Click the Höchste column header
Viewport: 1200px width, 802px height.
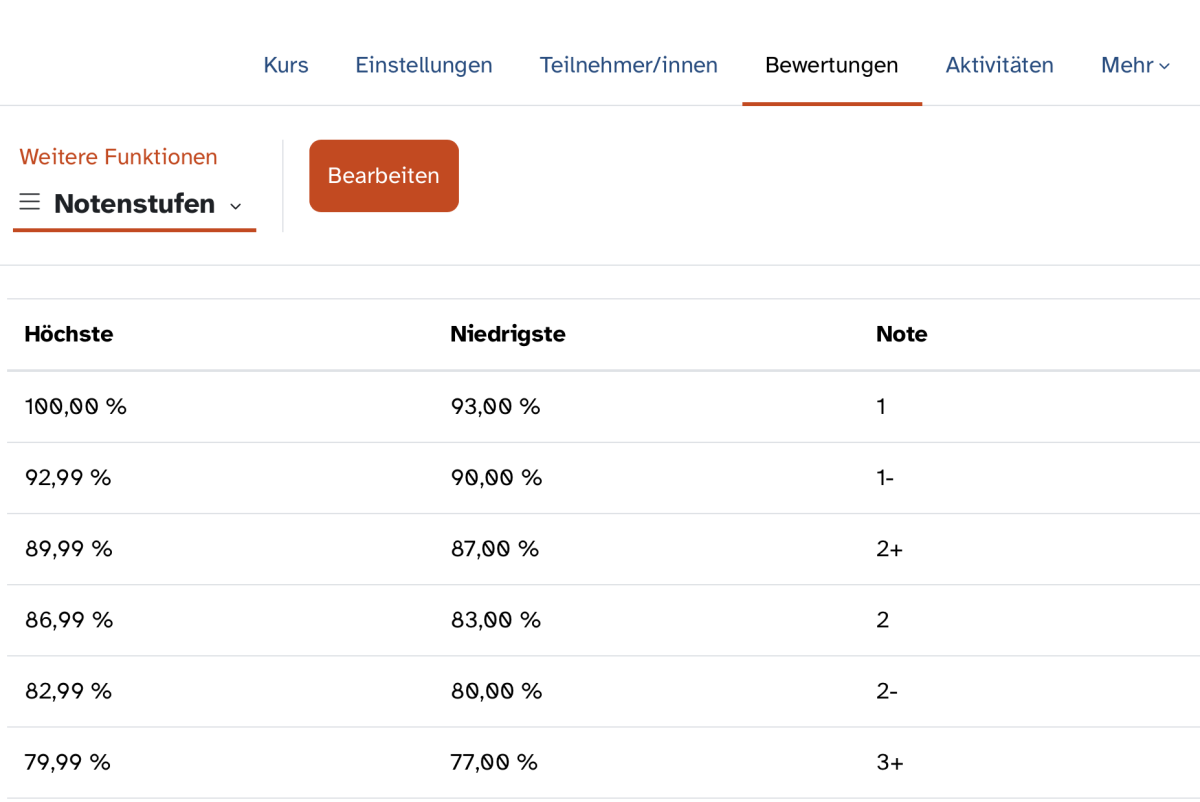[69, 334]
